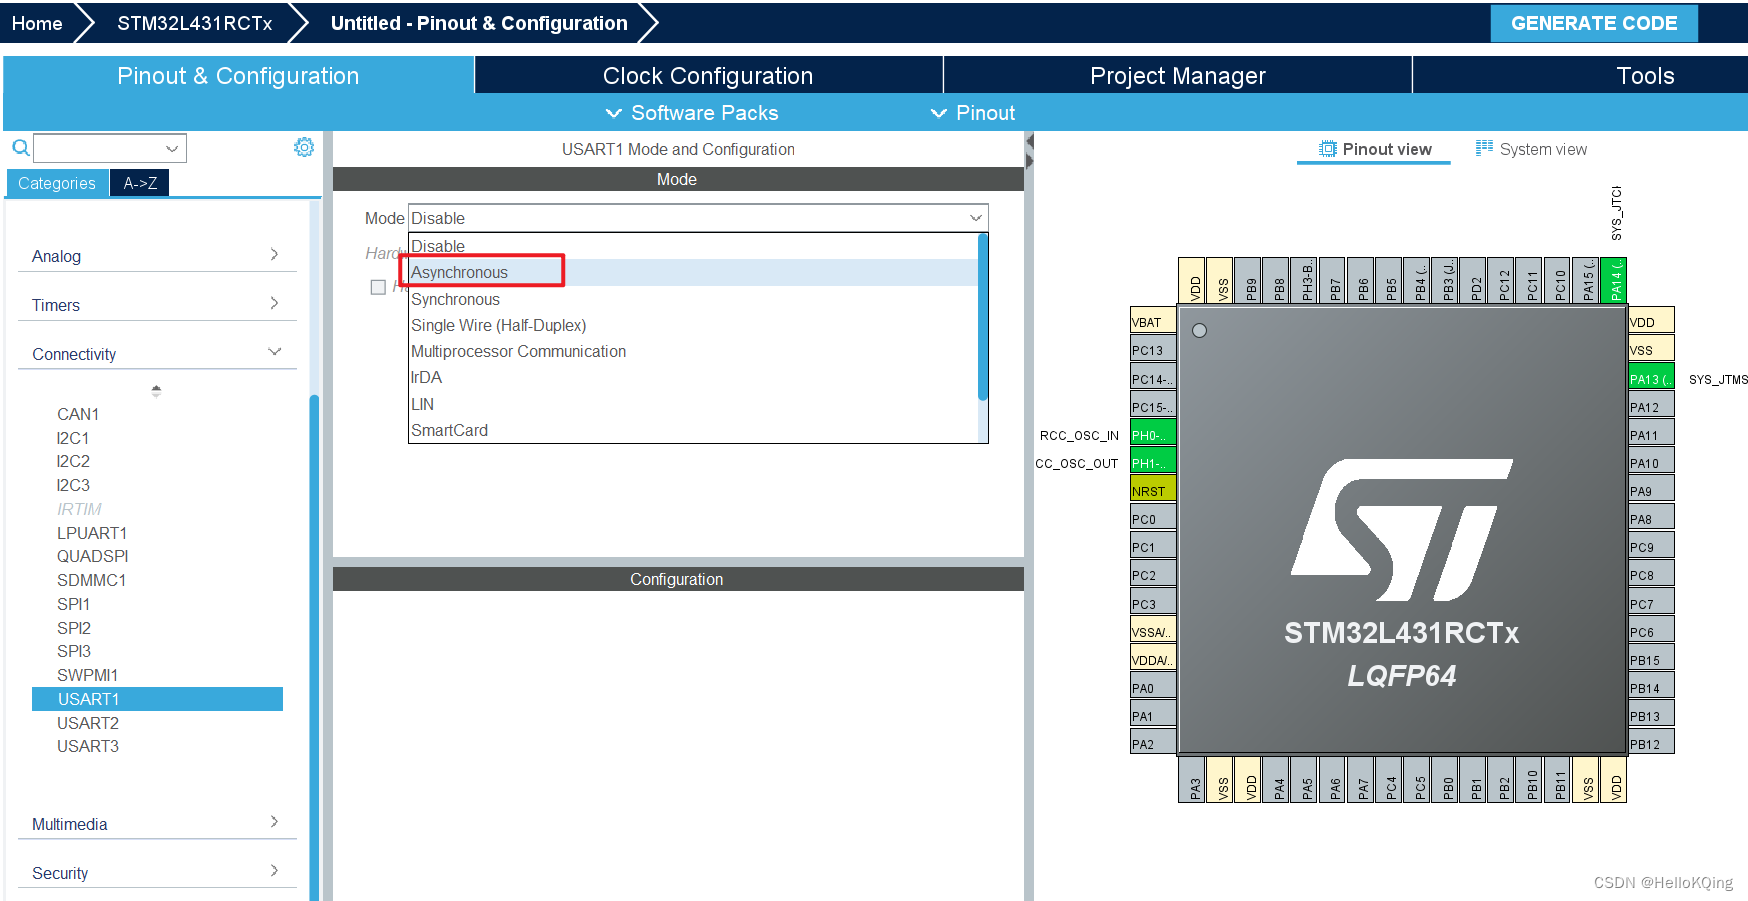The height and width of the screenshot is (901, 1748).
Task: Choose Asynchronous mode option
Action: pyautogui.click(x=693, y=272)
